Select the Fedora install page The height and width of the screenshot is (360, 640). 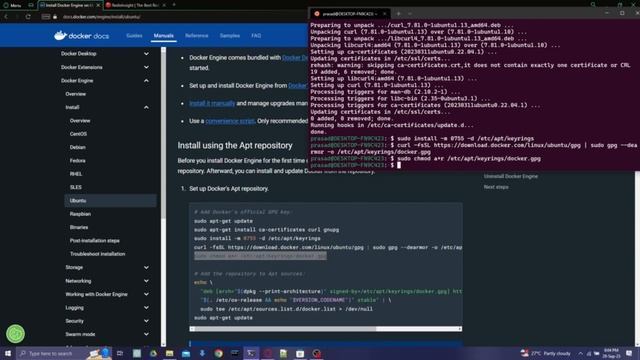click(x=78, y=160)
